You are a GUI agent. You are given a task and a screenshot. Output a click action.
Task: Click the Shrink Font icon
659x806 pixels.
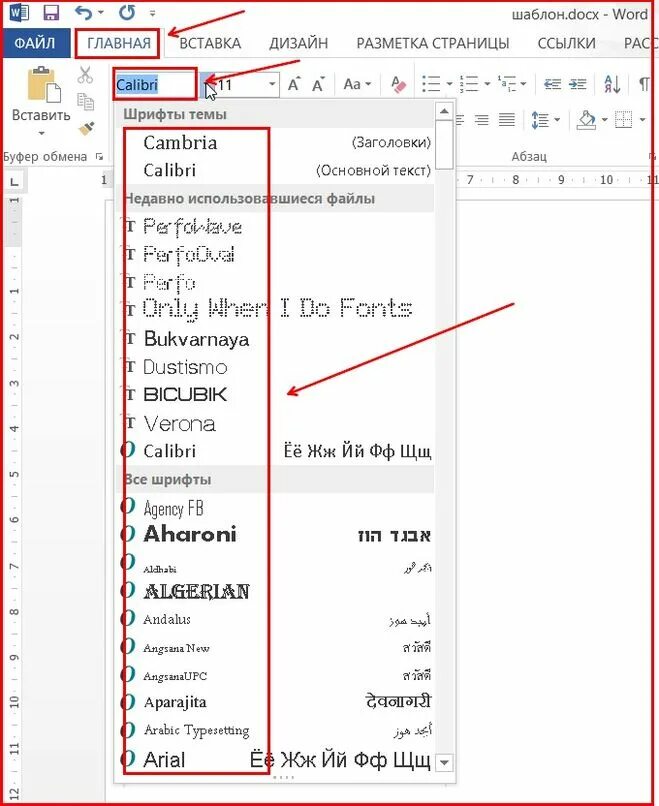(x=318, y=84)
